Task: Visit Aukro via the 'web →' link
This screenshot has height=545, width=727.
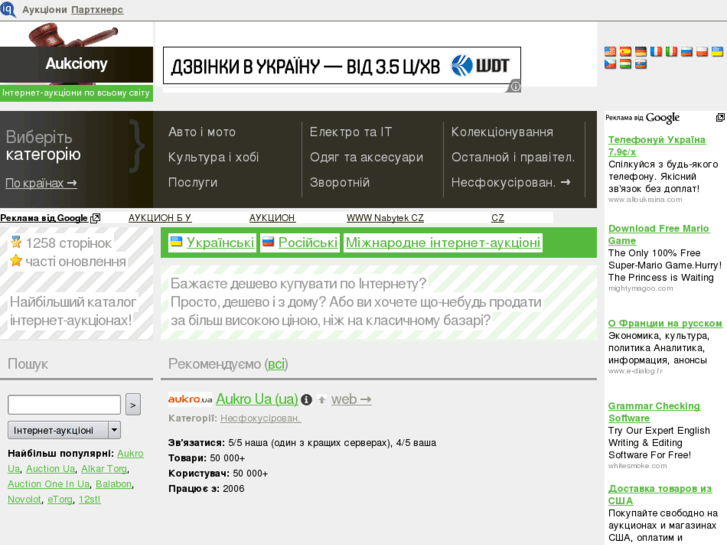Action: coord(351,399)
